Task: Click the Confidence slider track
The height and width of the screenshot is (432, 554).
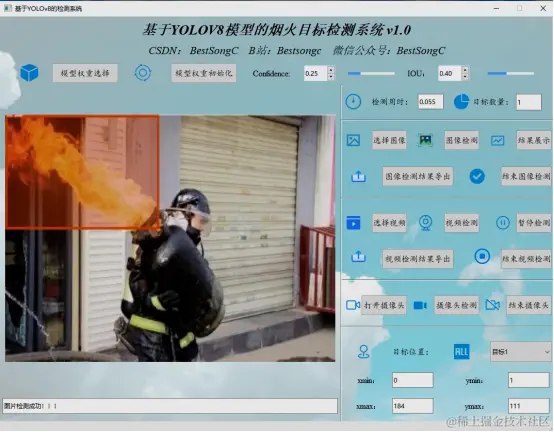Action: (371, 73)
